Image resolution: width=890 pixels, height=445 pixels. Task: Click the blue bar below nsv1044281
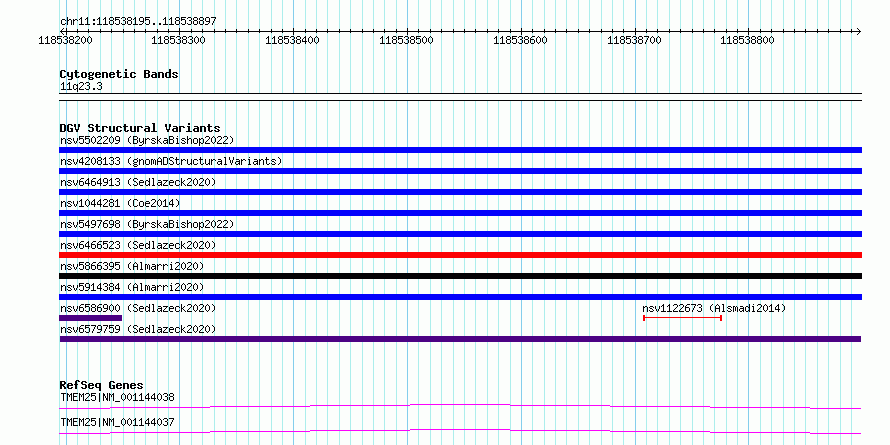click(460, 213)
